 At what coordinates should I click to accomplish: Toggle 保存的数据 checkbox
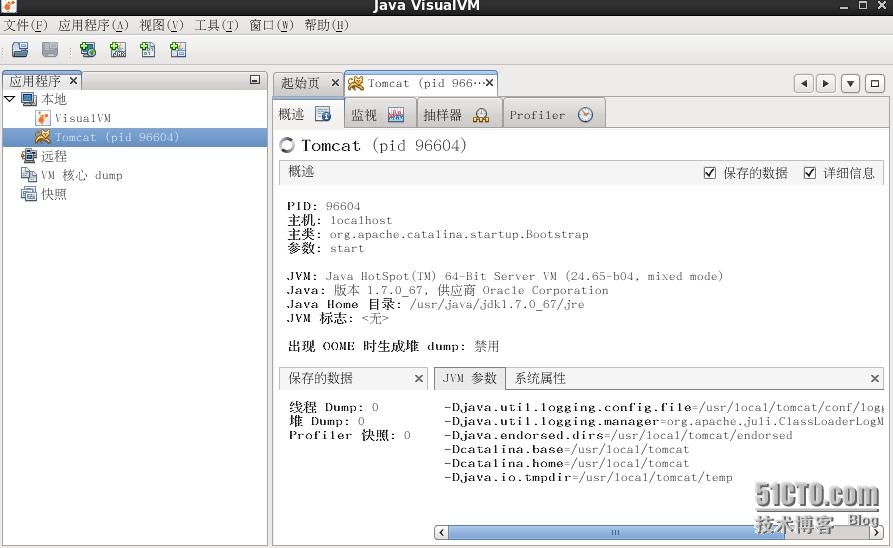click(710, 173)
